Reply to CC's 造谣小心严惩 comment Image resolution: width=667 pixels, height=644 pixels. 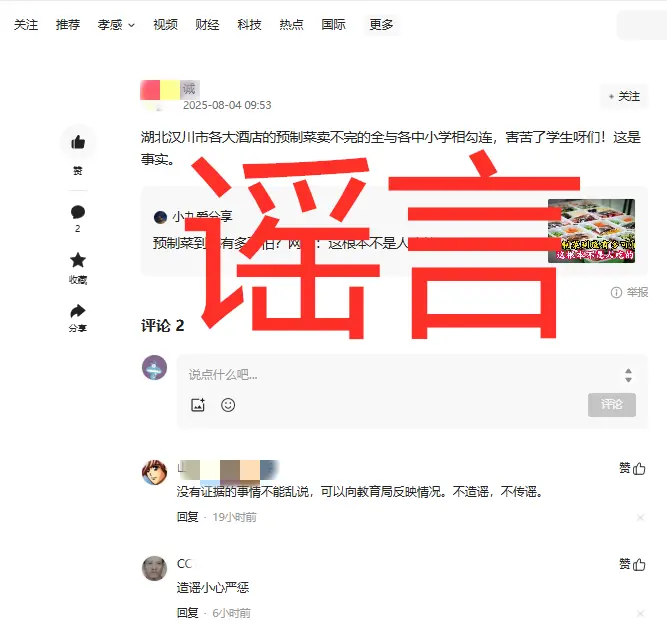tap(188, 613)
